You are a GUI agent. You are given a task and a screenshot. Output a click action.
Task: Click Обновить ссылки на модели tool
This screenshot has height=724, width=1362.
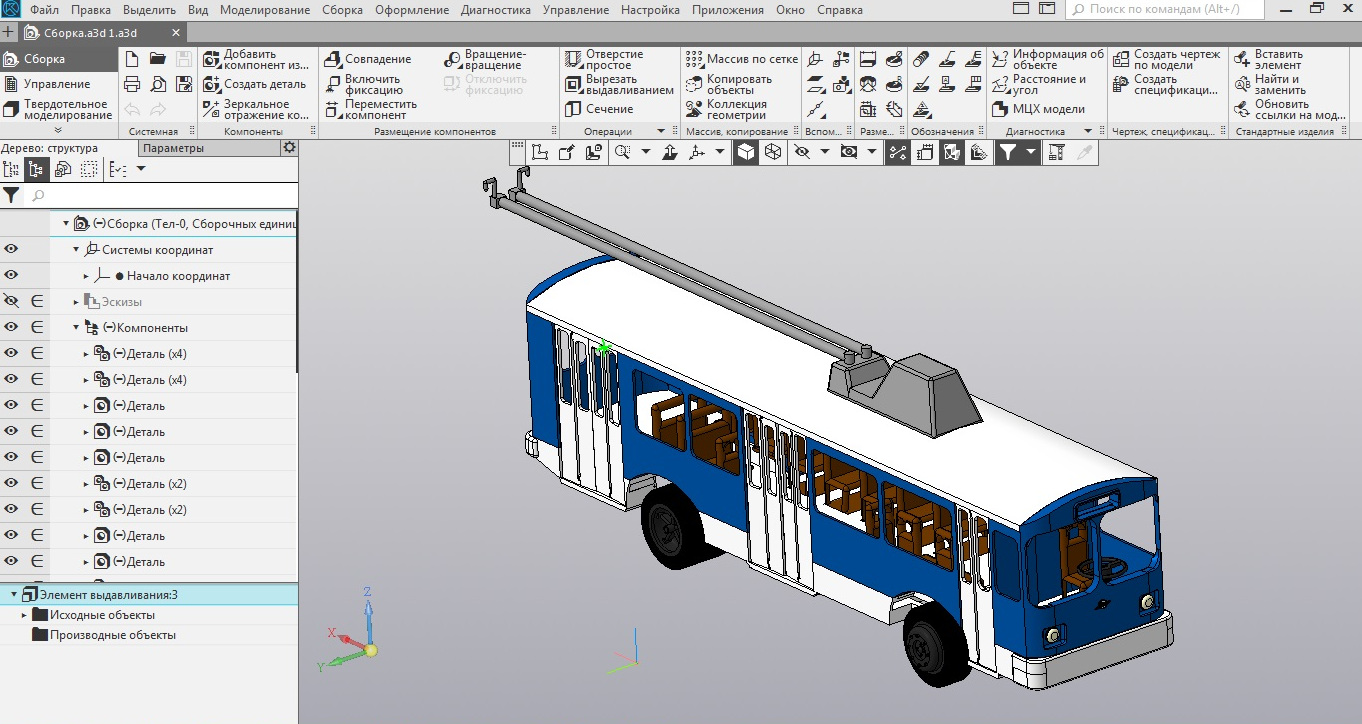point(1289,109)
